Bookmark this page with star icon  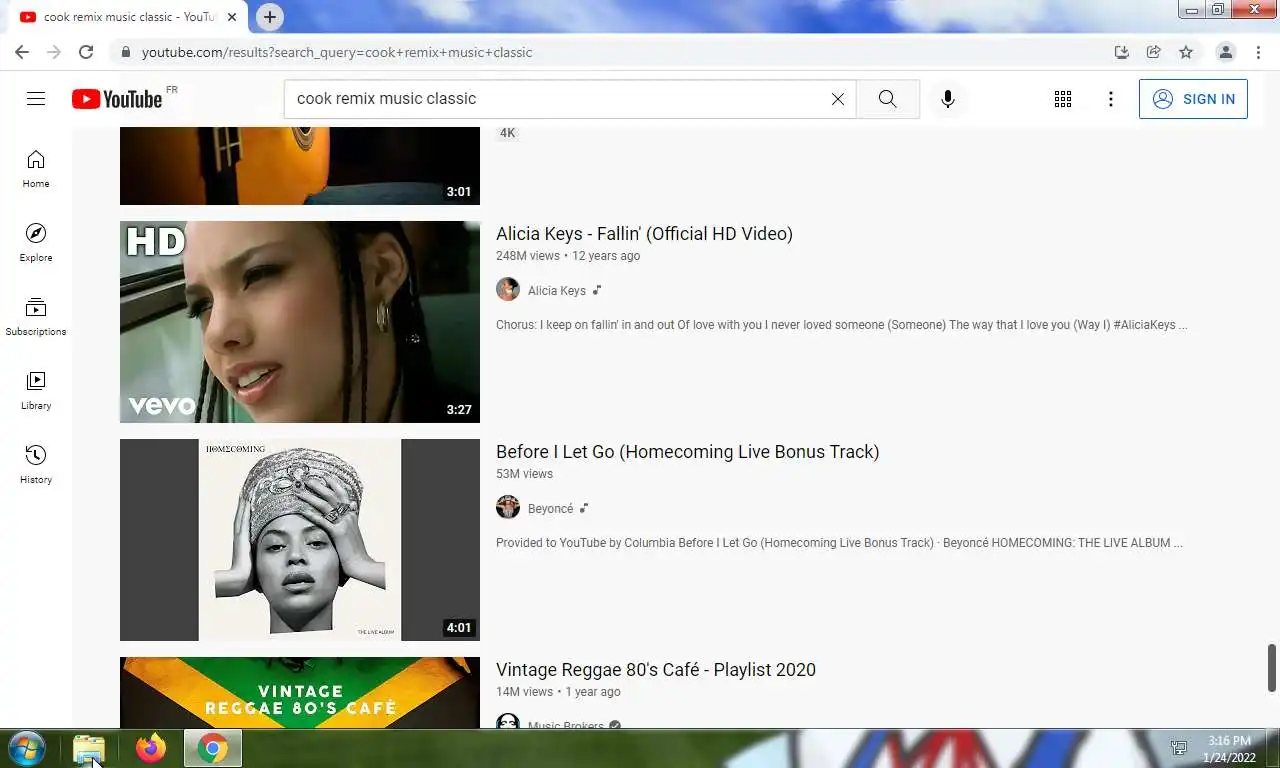tap(1186, 52)
